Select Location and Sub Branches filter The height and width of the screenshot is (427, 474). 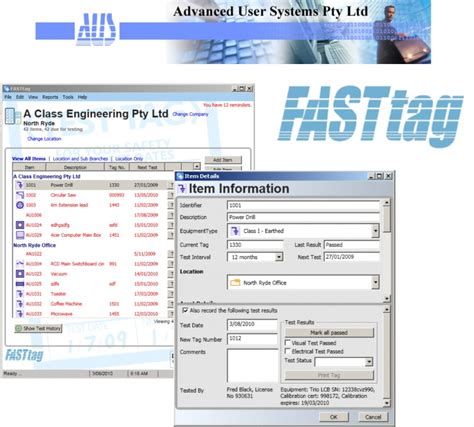(x=80, y=159)
